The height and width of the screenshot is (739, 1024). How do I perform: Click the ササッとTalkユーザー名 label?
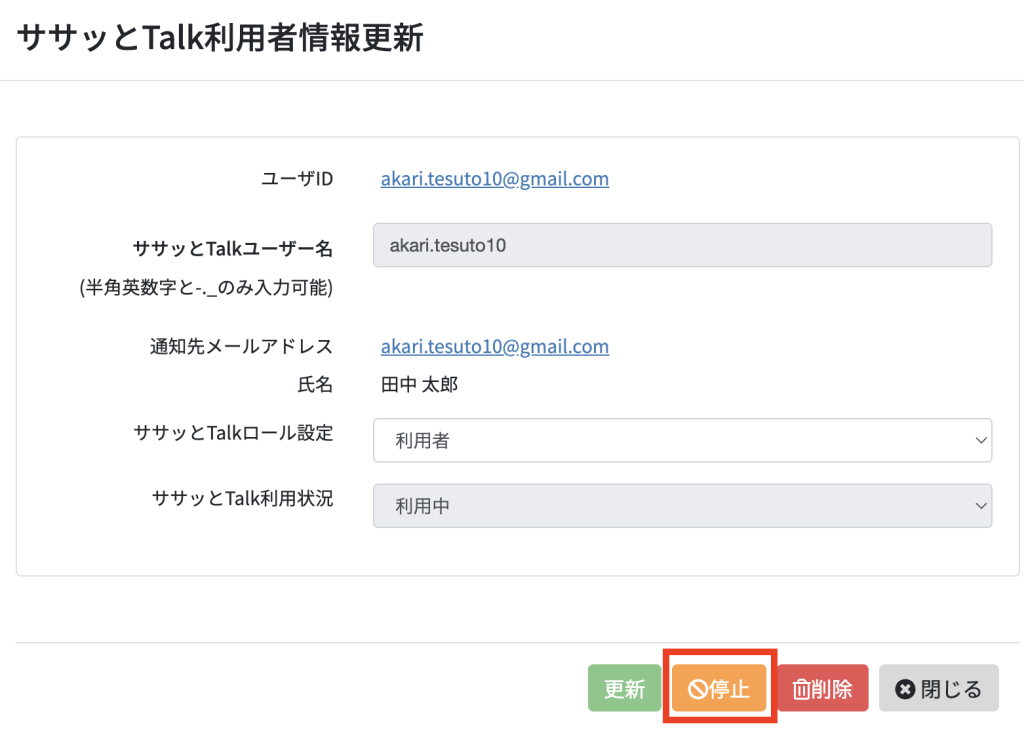(233, 248)
